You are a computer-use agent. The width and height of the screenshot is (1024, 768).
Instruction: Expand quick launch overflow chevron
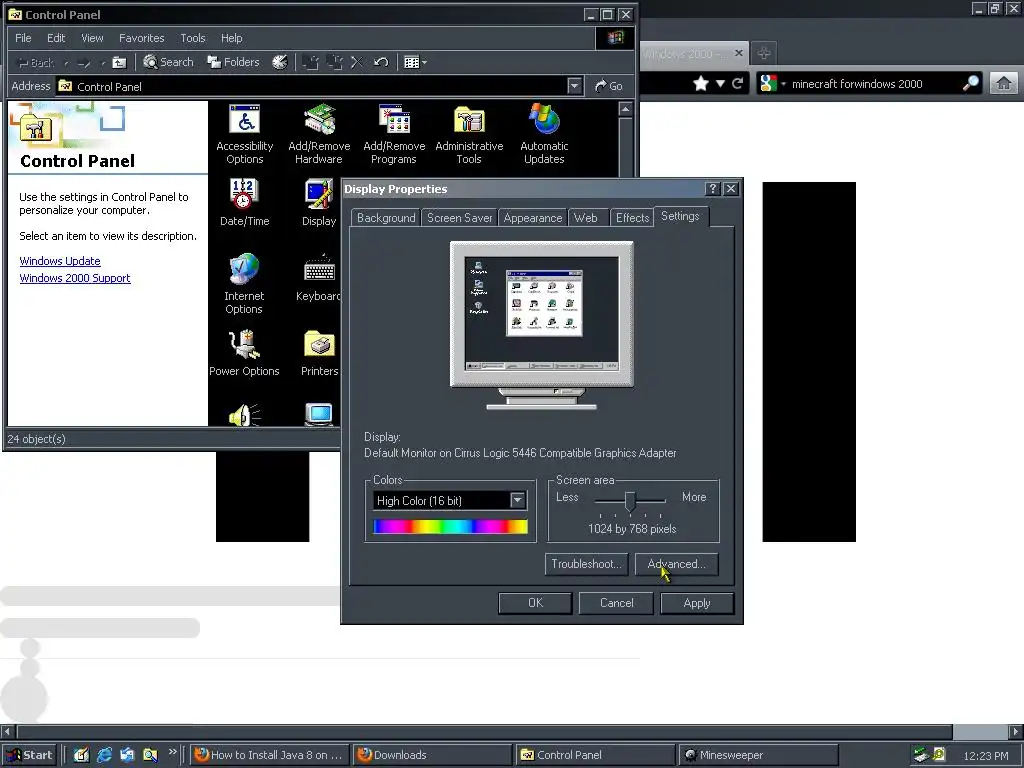172,752
